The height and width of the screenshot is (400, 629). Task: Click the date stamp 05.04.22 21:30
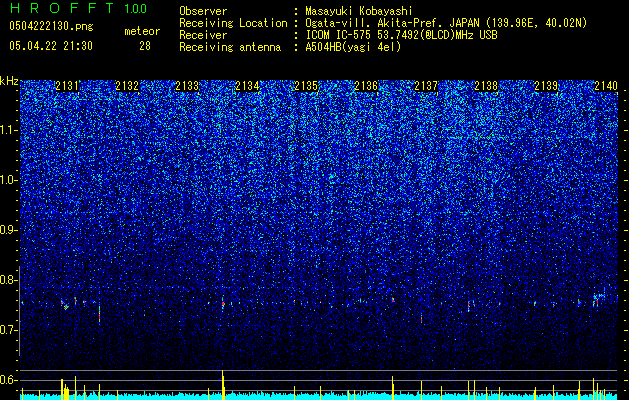coord(51,46)
